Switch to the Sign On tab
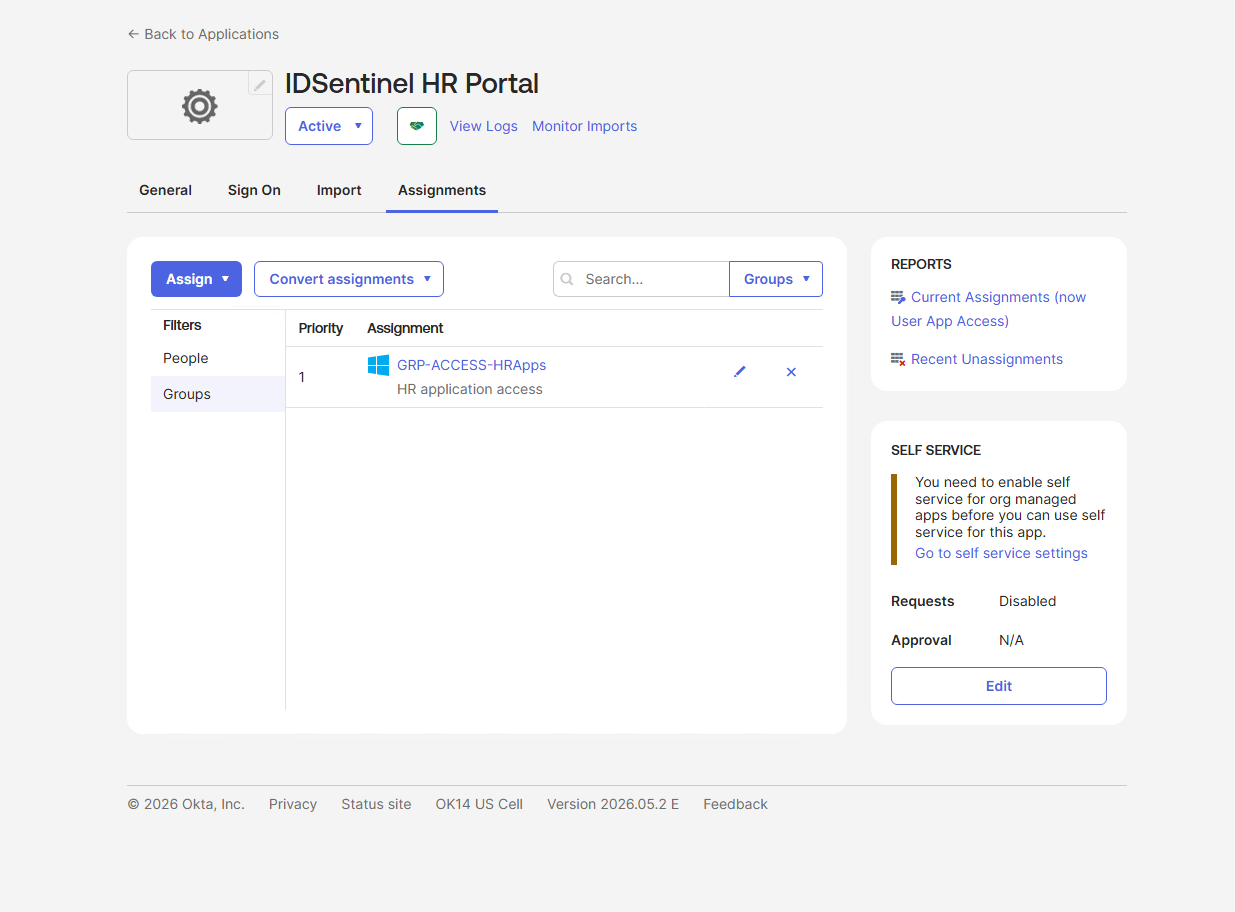The width and height of the screenshot is (1235, 912). (254, 190)
